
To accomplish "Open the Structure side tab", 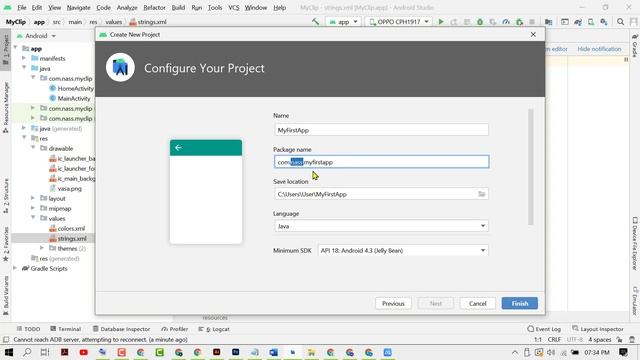I will pyautogui.click(x=6, y=196).
